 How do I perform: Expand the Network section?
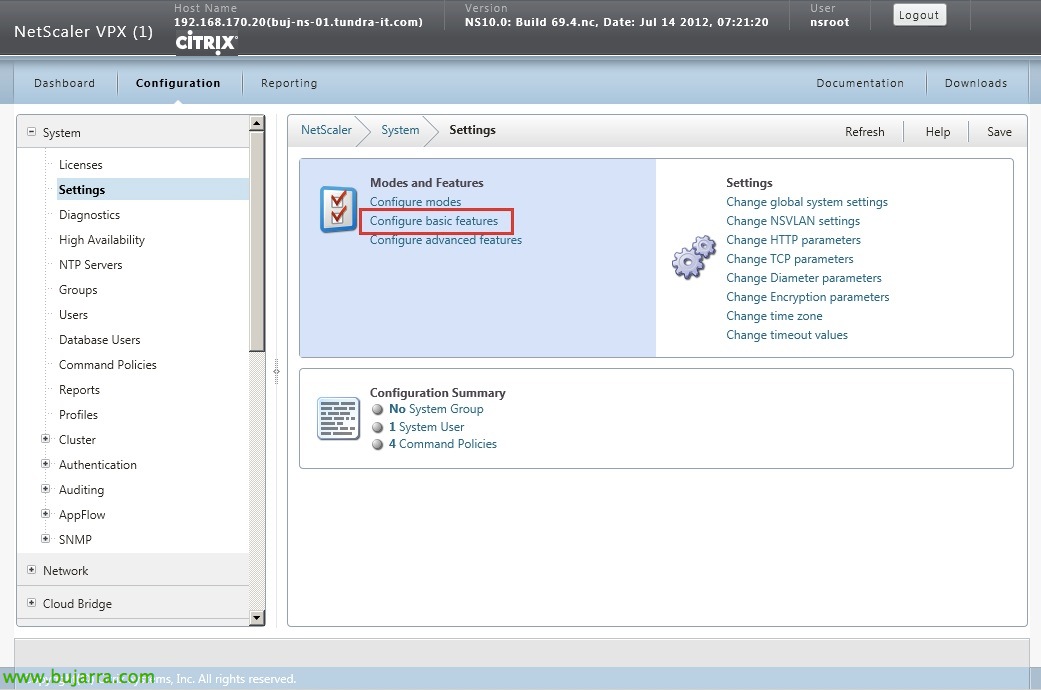click(31, 570)
